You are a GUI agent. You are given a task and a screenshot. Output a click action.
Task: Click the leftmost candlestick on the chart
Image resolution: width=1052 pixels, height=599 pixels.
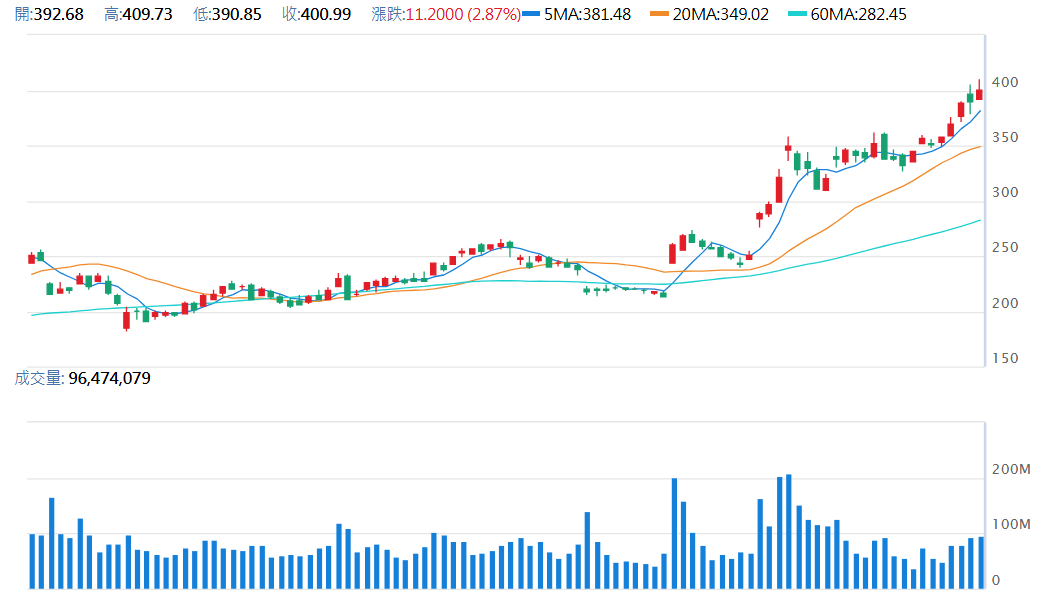(31, 258)
